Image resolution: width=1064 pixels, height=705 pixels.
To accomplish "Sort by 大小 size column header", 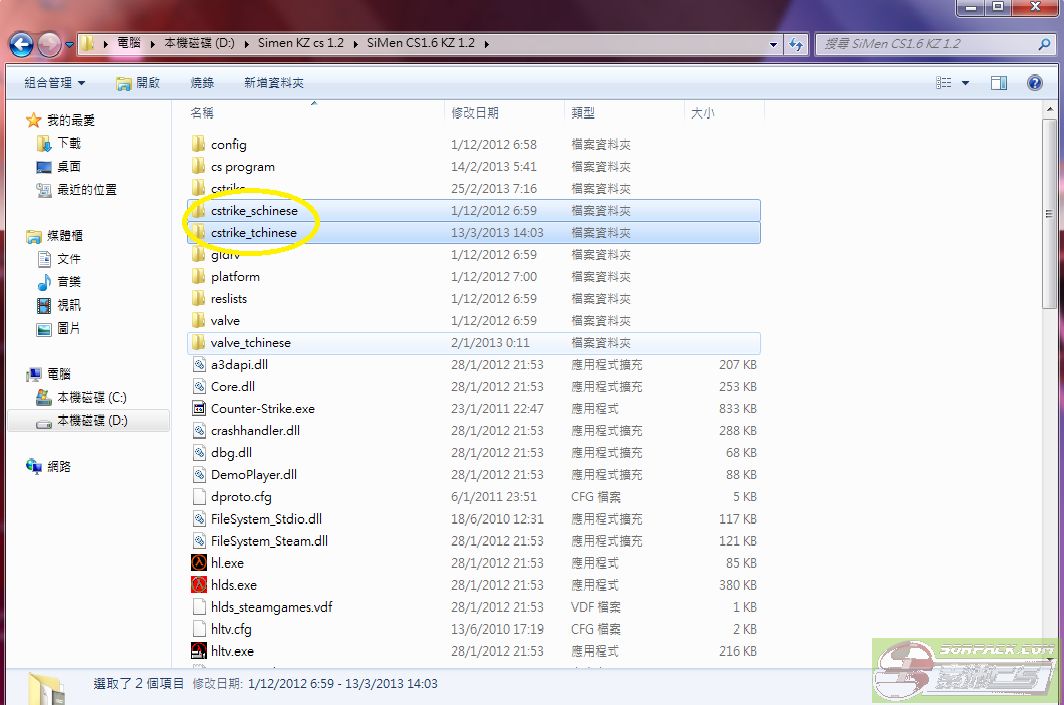I will (x=702, y=113).
